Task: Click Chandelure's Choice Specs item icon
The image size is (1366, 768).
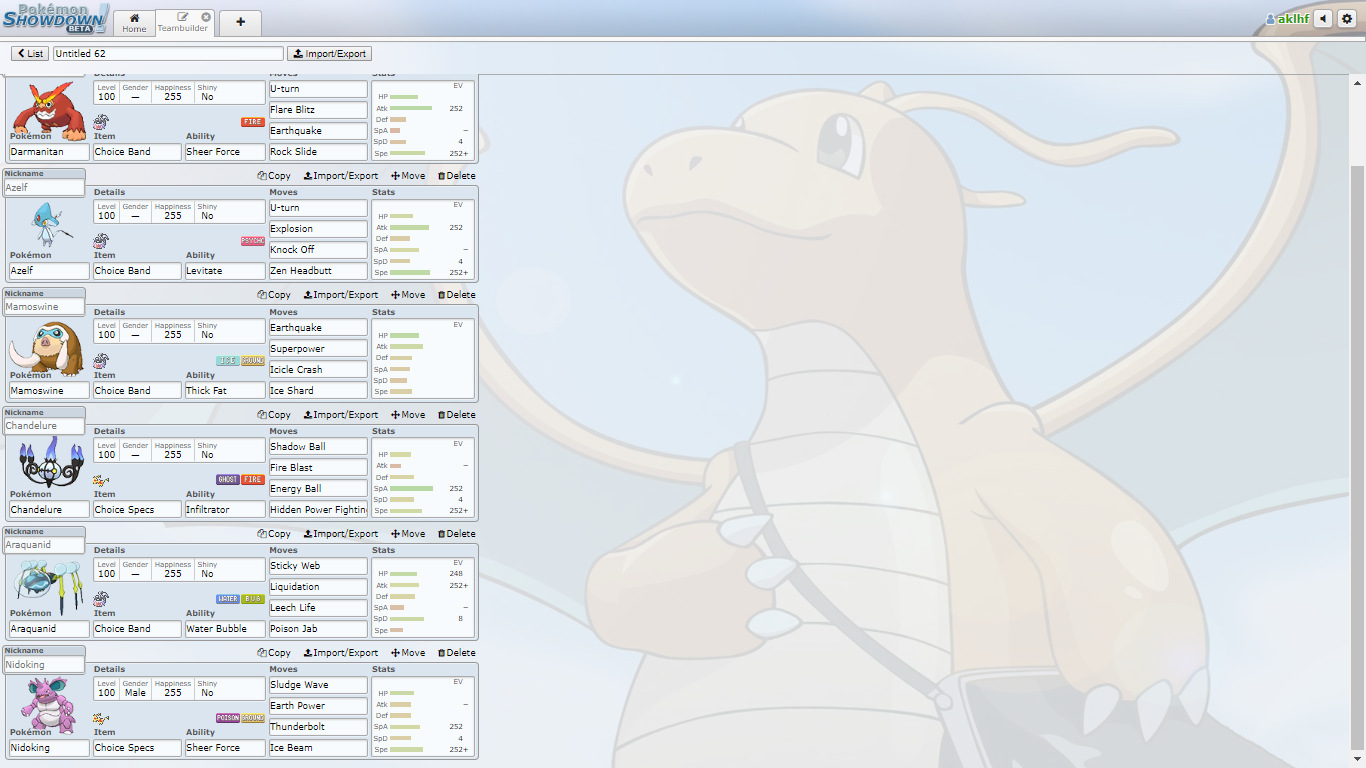Action: pyautogui.click(x=101, y=480)
